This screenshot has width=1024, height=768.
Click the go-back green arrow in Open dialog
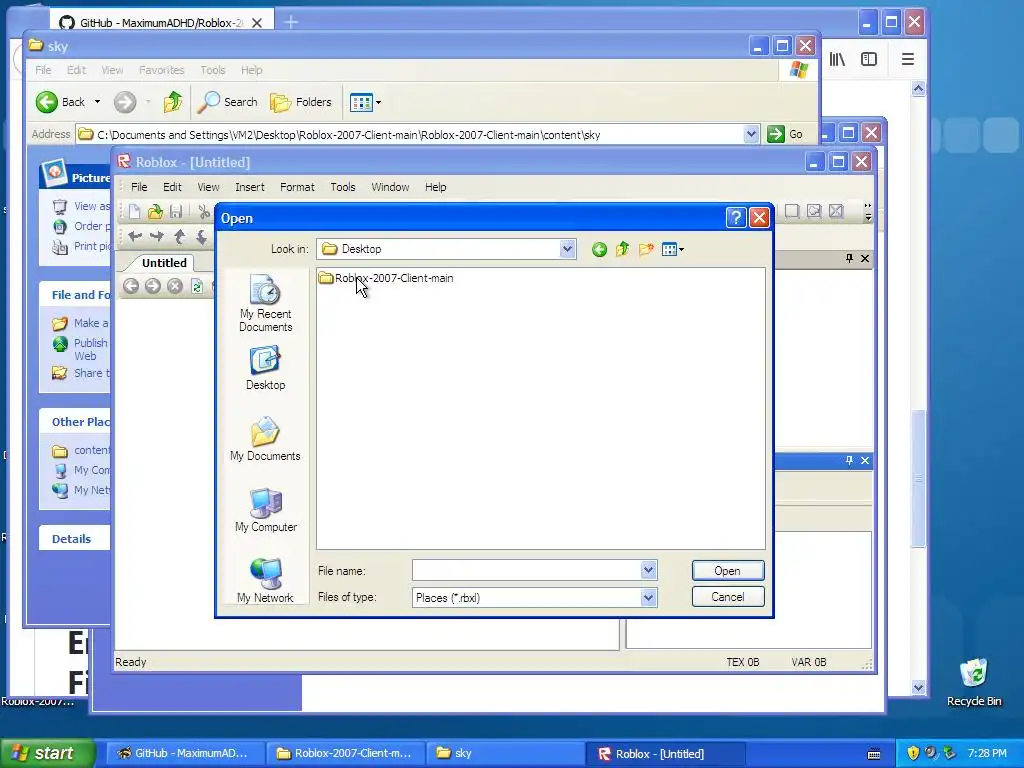click(600, 249)
